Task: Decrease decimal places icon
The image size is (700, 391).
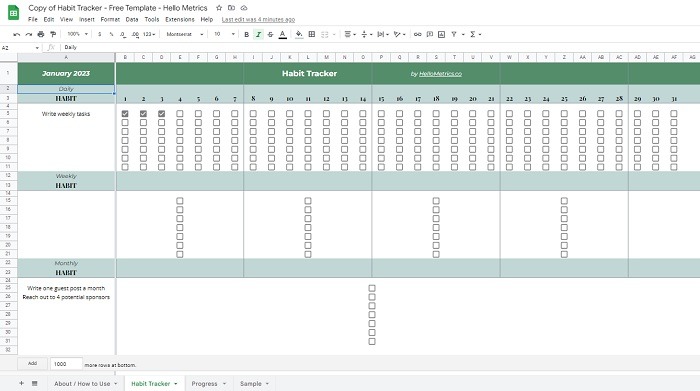Action: [x=123, y=34]
